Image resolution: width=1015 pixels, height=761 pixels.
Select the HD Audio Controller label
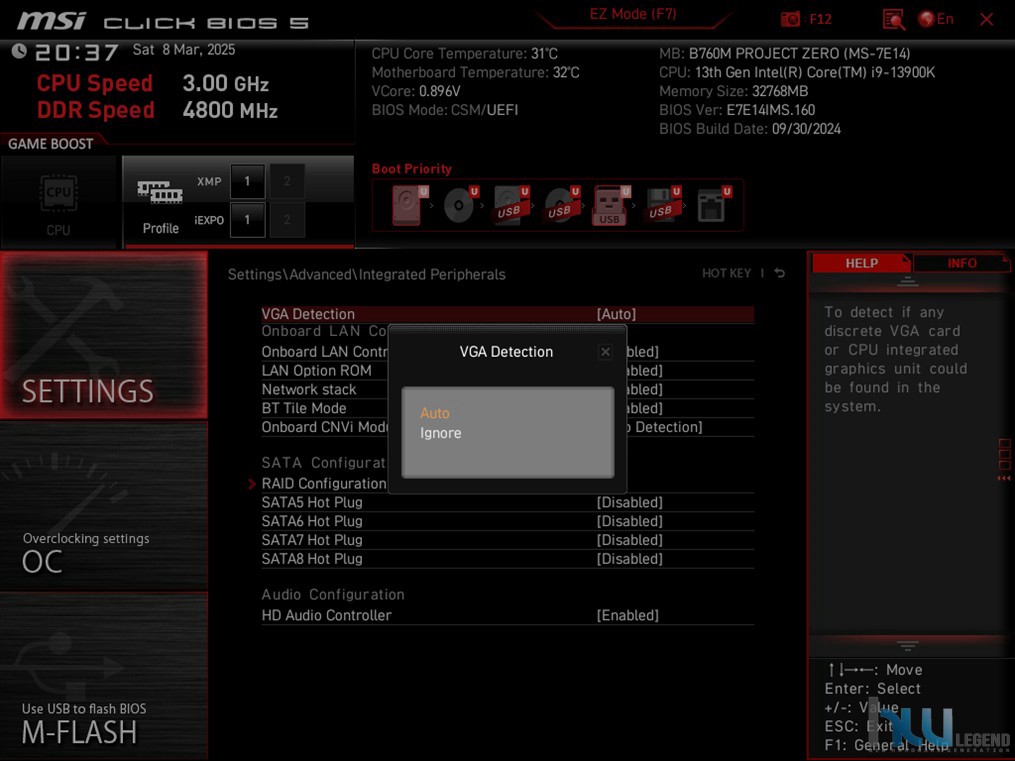point(326,615)
